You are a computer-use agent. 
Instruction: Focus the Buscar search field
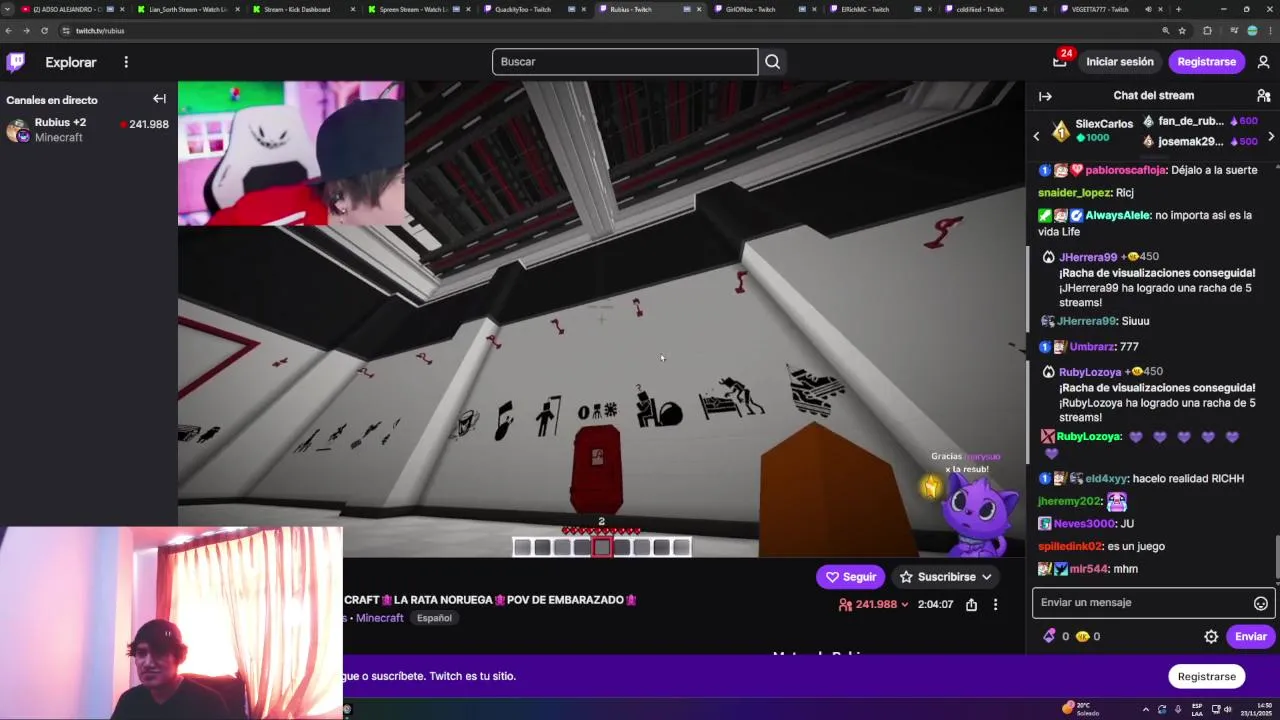pos(625,62)
